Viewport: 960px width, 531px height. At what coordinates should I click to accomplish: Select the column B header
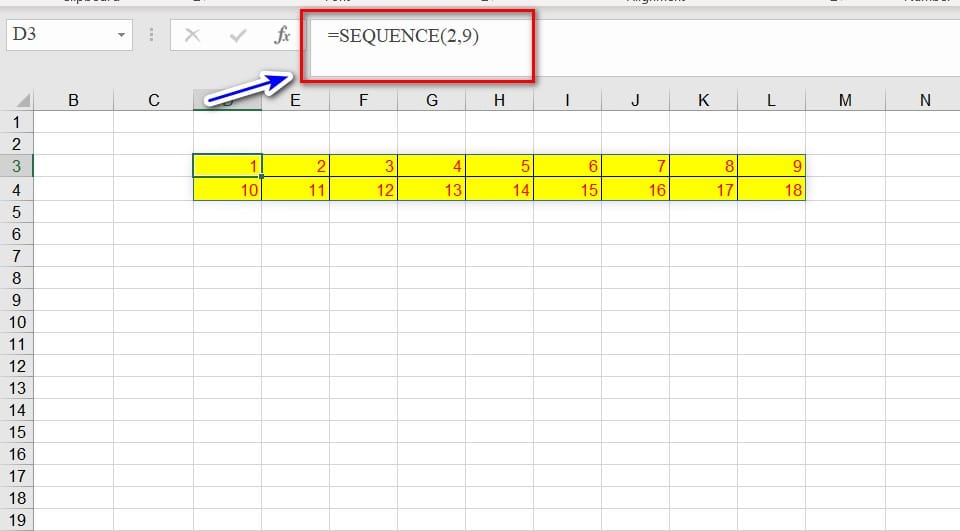pos(73,100)
